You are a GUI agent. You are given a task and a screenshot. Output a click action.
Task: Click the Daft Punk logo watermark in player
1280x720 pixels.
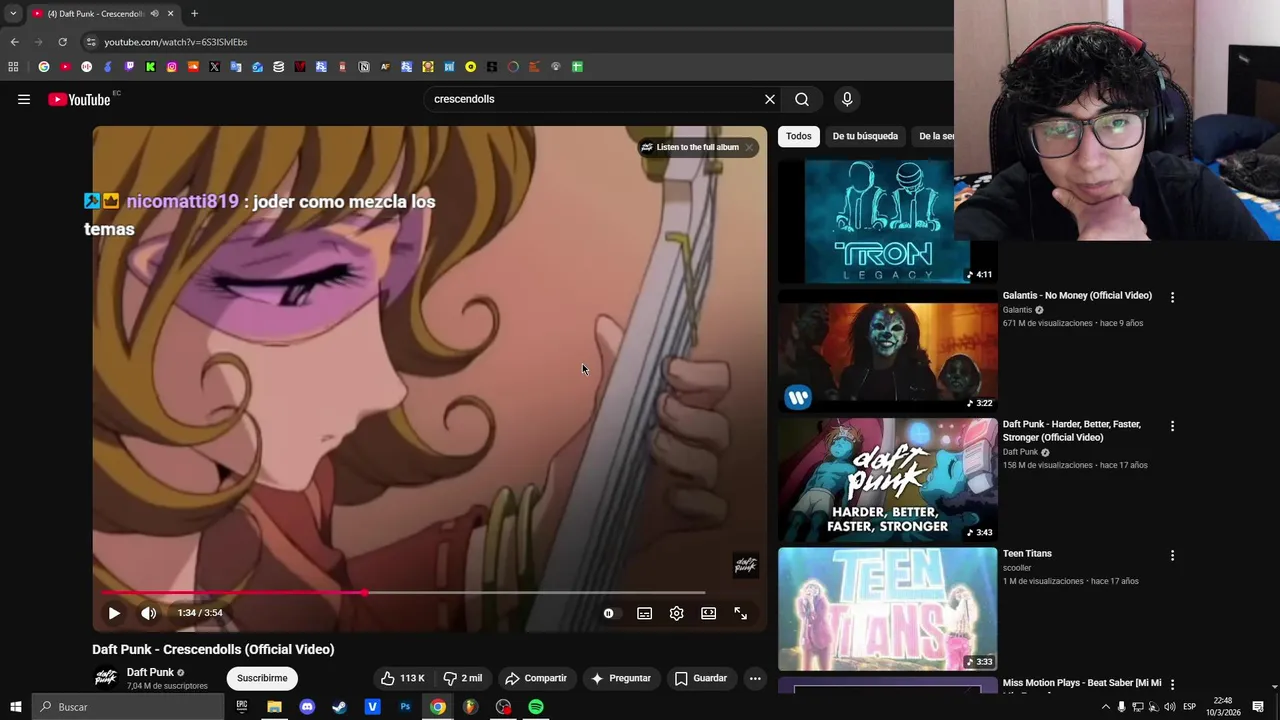746,565
